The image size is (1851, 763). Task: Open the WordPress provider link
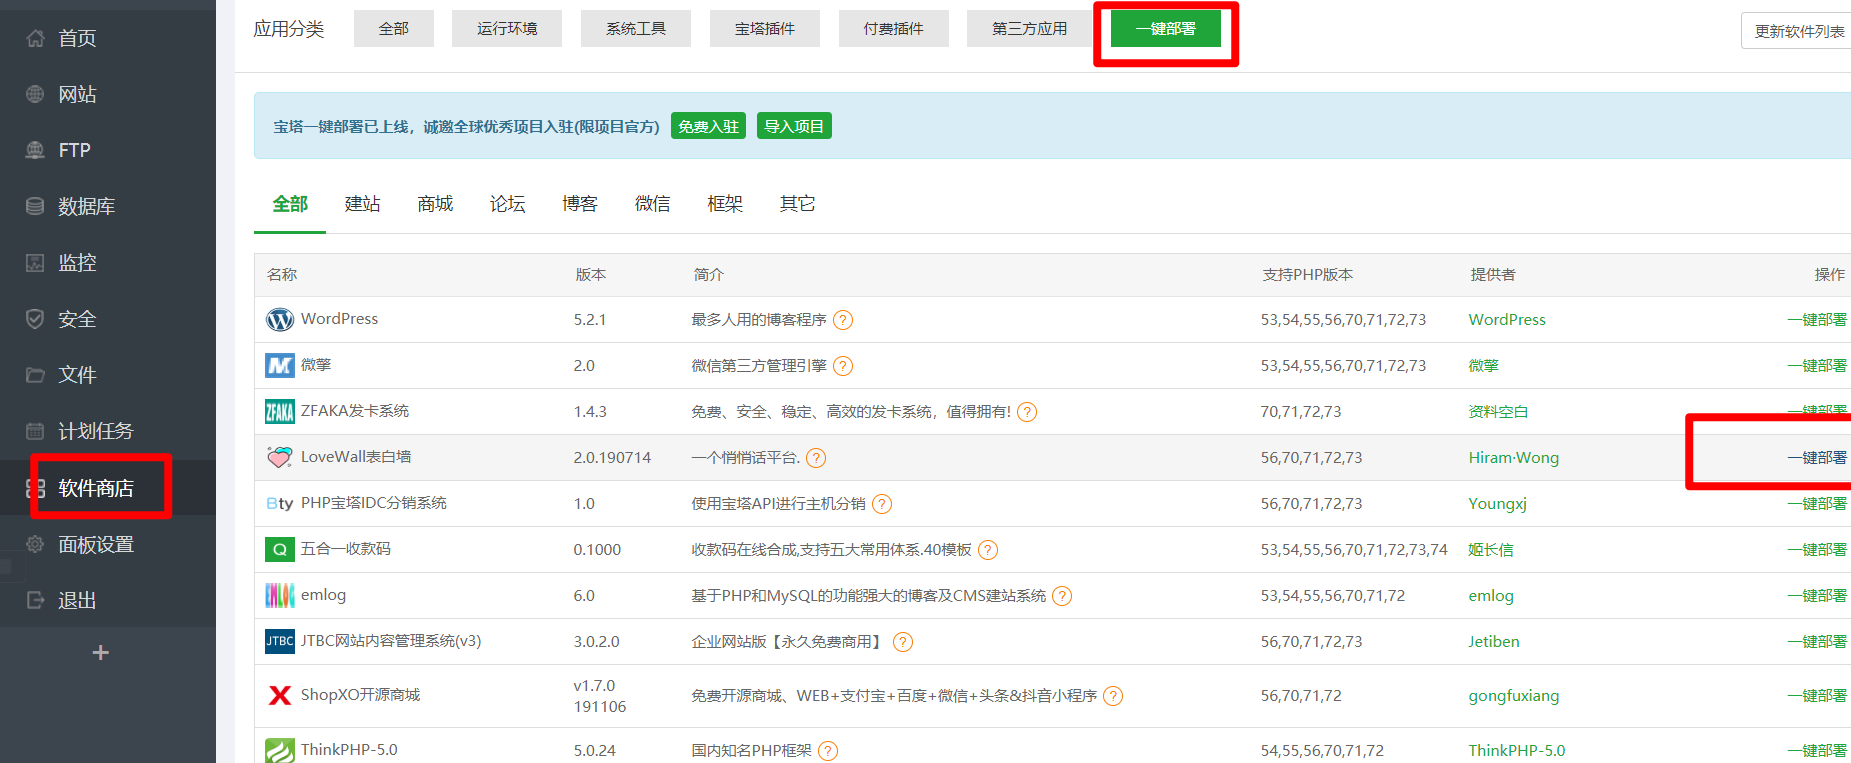(1507, 320)
